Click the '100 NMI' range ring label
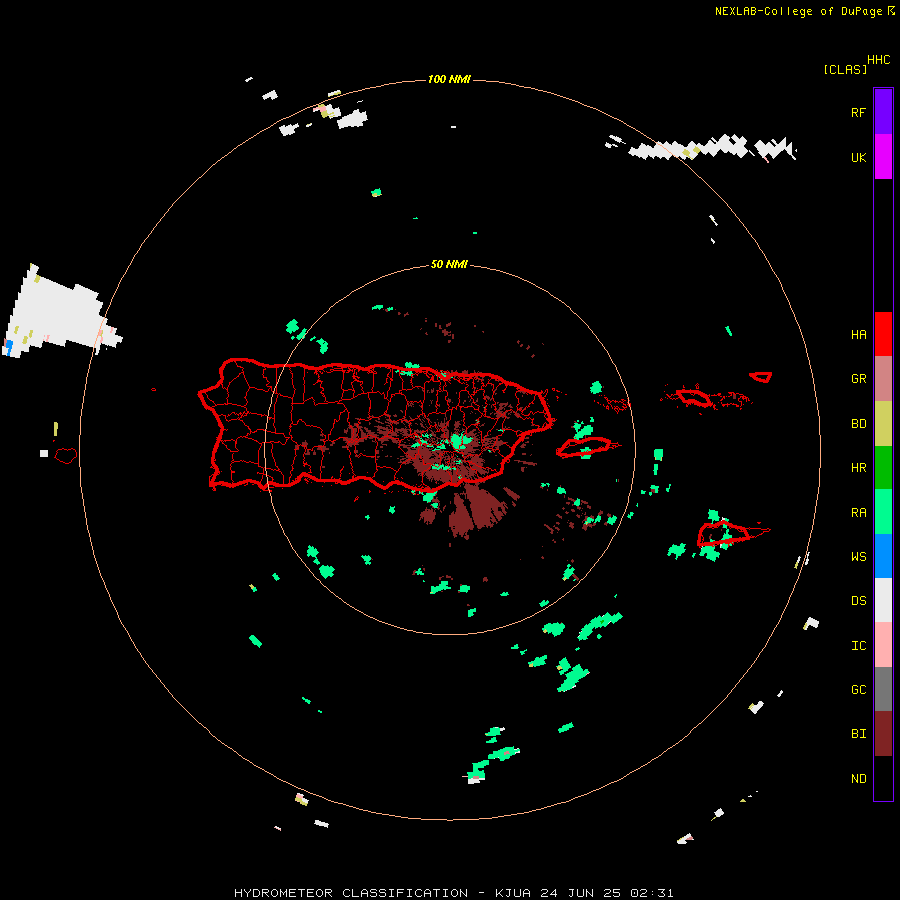 (x=449, y=79)
